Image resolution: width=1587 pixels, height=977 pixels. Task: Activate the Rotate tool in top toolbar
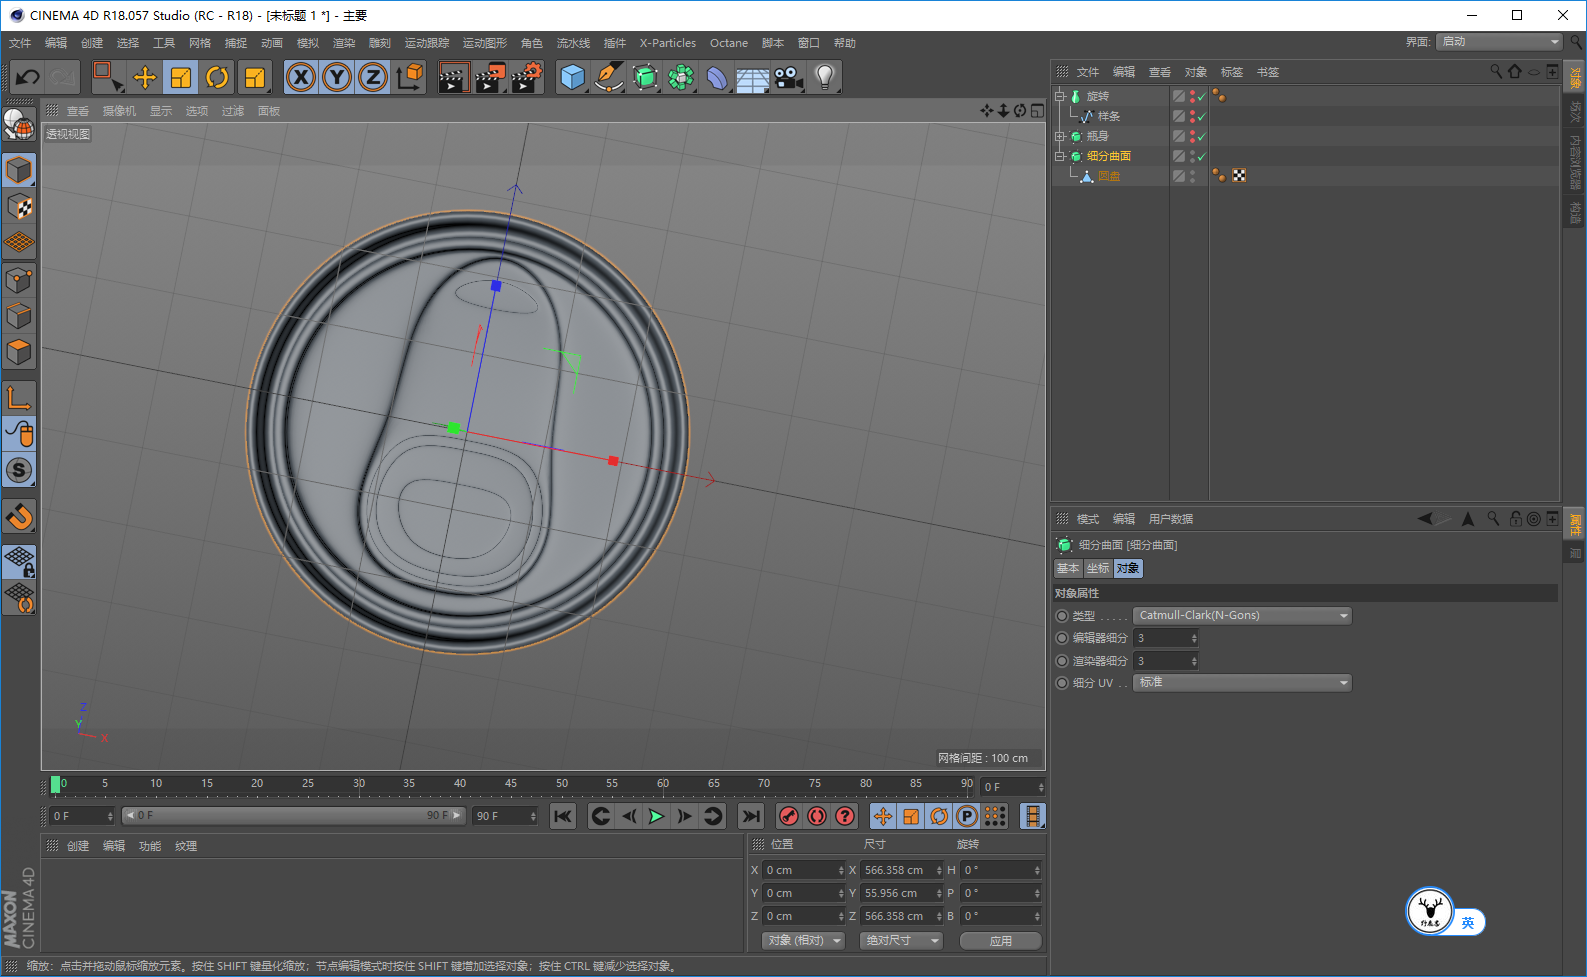pos(217,77)
